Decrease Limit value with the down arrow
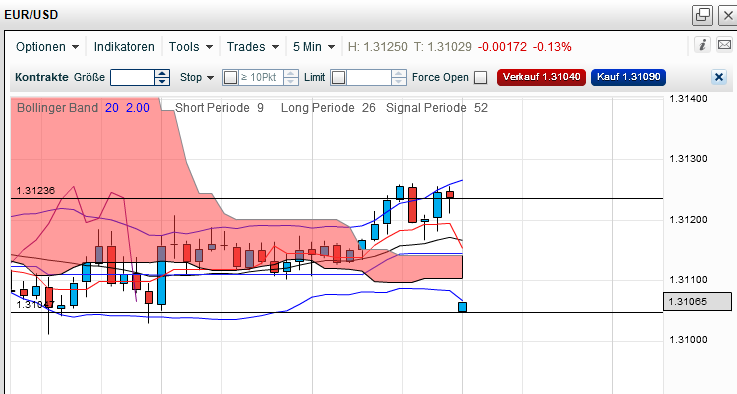The height and width of the screenshot is (394, 737). (399, 81)
